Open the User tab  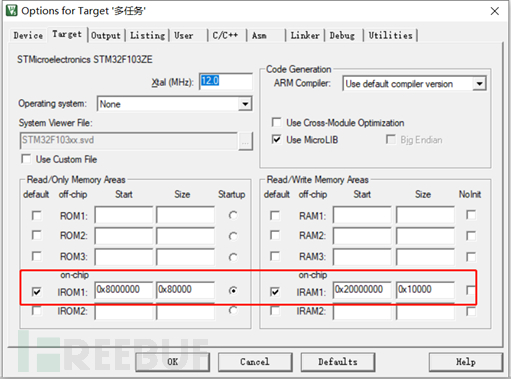(x=184, y=35)
